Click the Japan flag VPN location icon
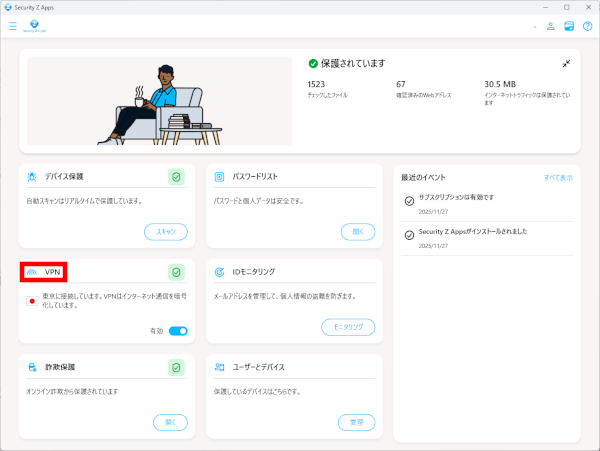This screenshot has width=600, height=451. coord(33,300)
